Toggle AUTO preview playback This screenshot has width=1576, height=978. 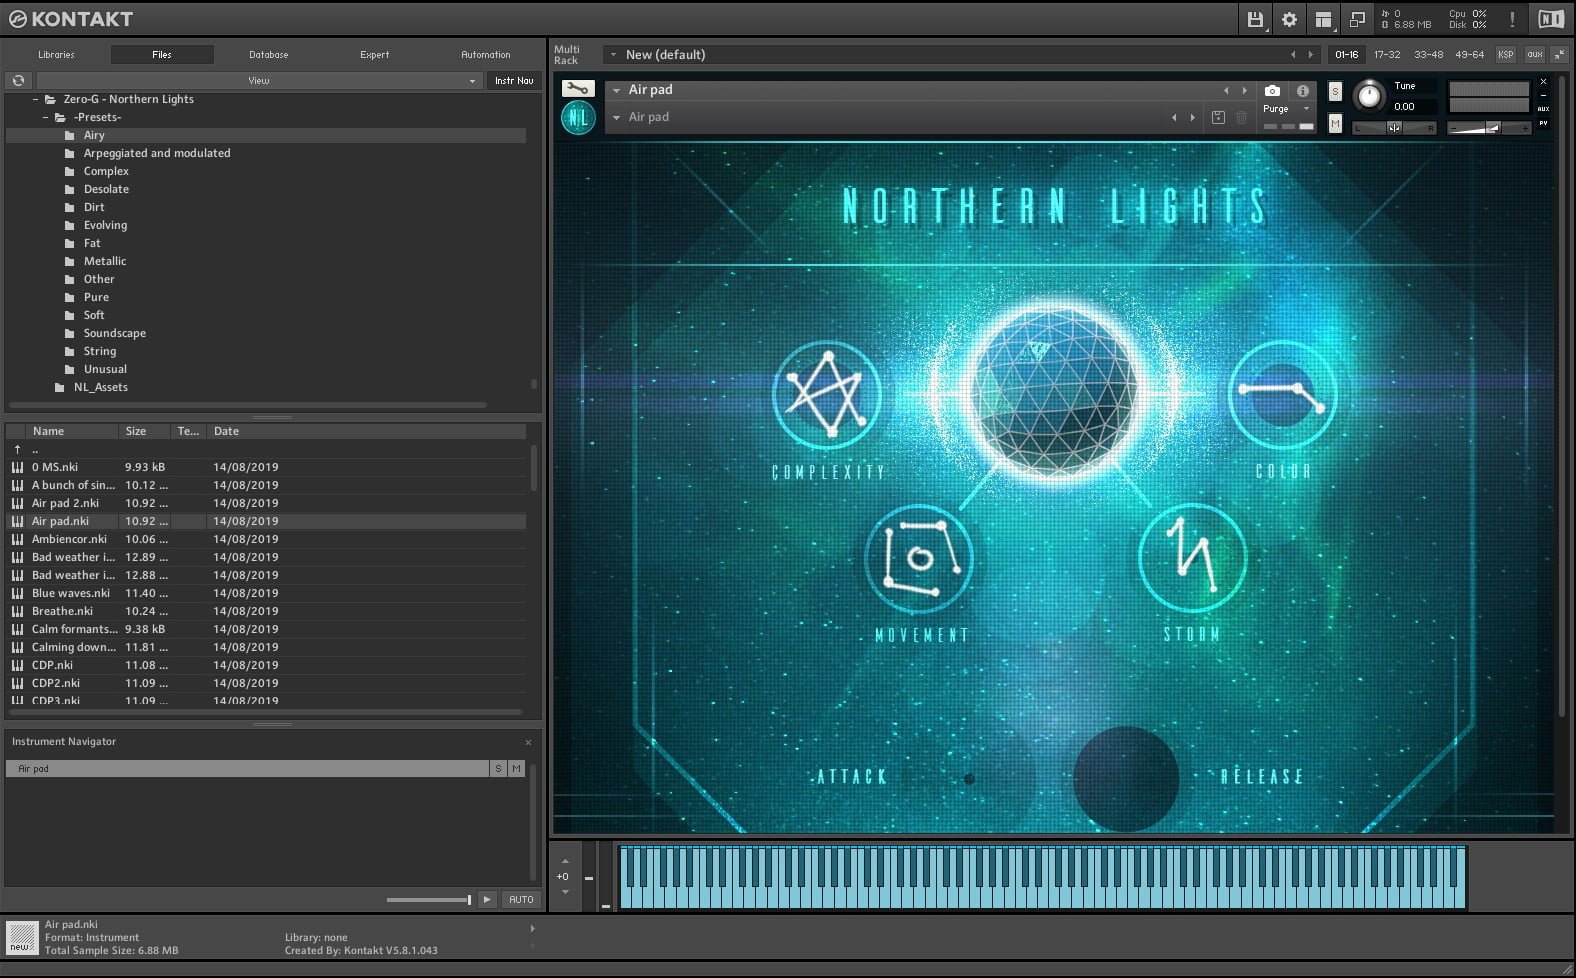pyautogui.click(x=521, y=899)
